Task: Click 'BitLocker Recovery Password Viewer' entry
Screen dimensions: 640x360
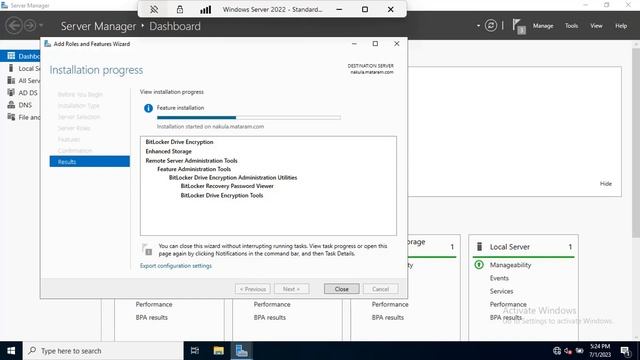Action: [227, 186]
